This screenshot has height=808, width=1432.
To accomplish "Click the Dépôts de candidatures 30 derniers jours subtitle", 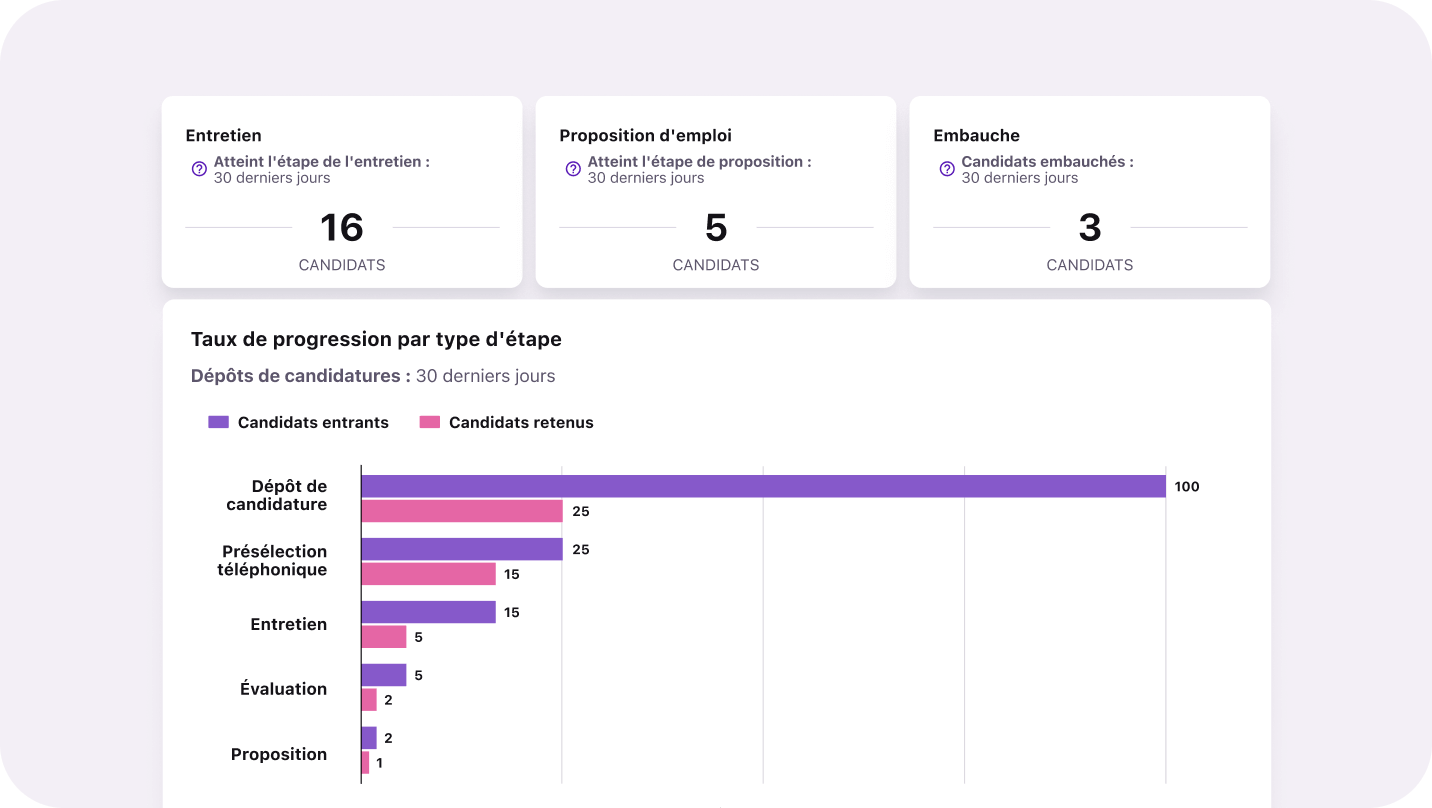I will coord(373,376).
